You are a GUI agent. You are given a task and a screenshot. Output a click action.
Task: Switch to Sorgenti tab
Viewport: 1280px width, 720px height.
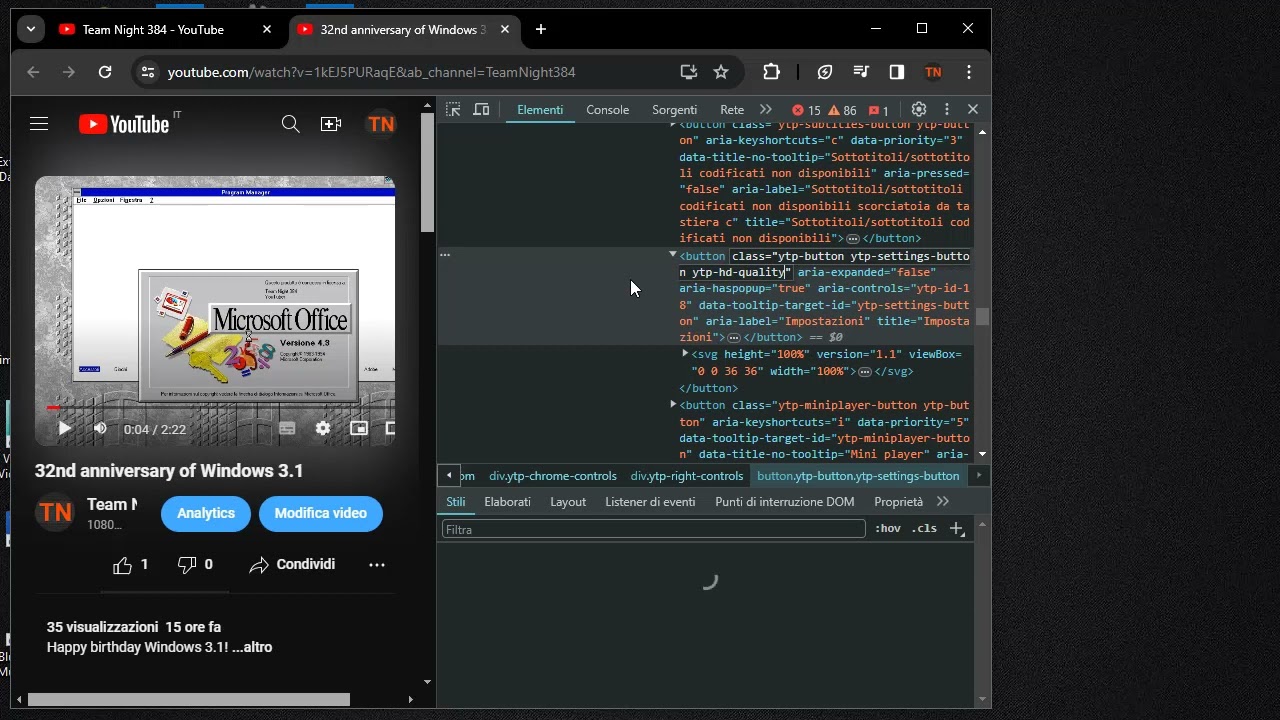675,110
